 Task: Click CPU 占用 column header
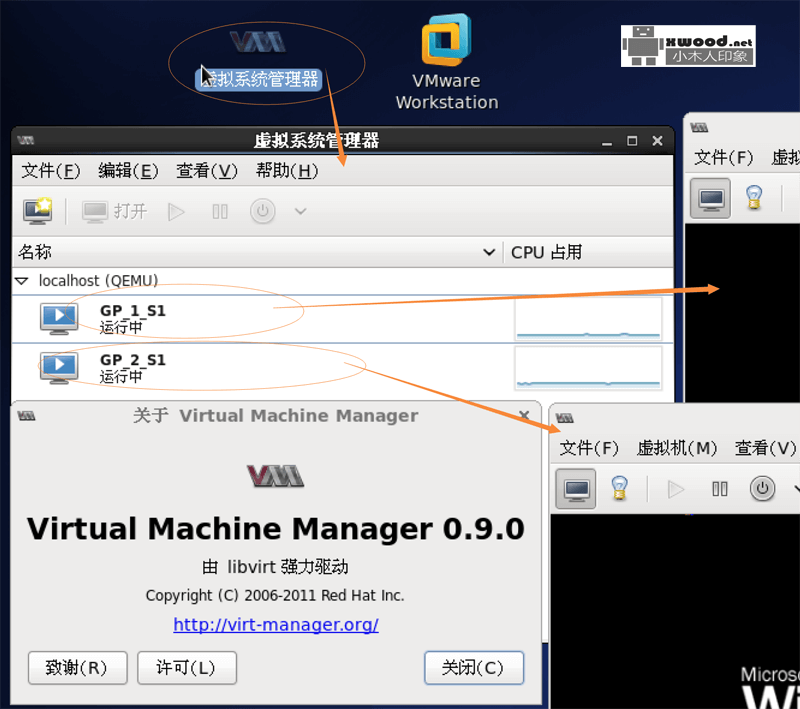pos(589,252)
